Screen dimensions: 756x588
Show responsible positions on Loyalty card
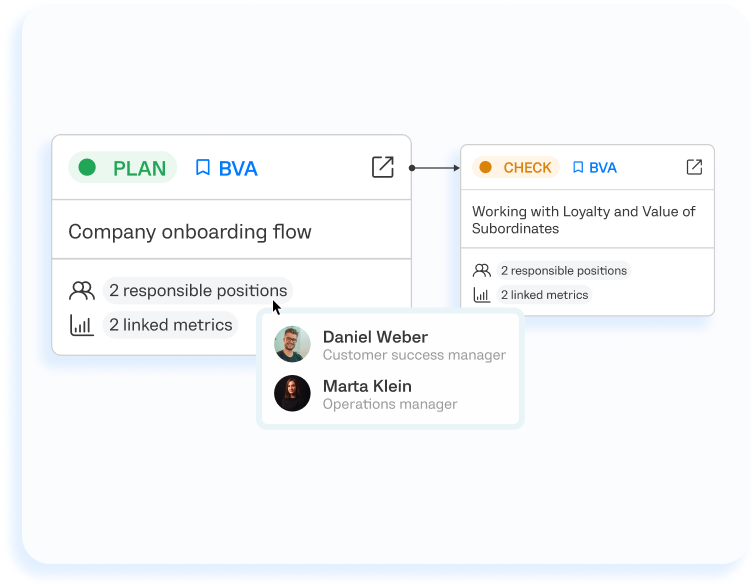click(564, 270)
